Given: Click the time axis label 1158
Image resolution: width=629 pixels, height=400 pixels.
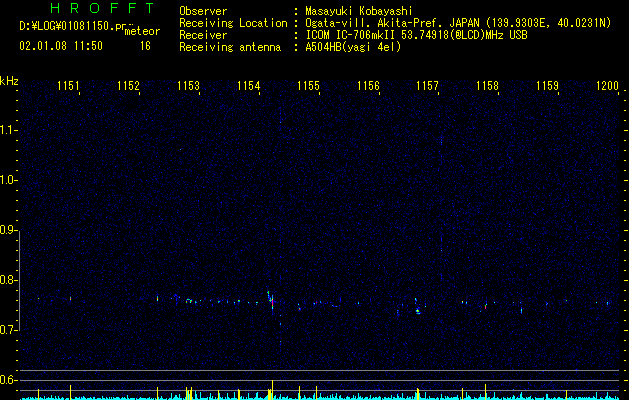Looking at the screenshot, I should [487, 86].
